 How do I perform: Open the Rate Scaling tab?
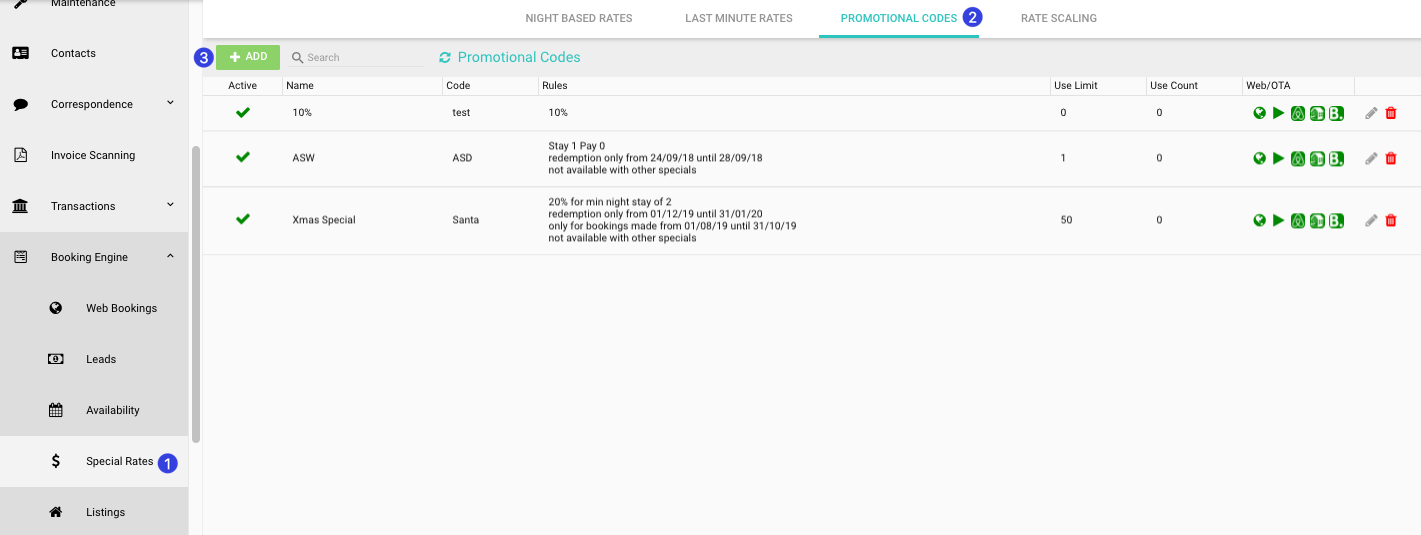coord(1059,18)
